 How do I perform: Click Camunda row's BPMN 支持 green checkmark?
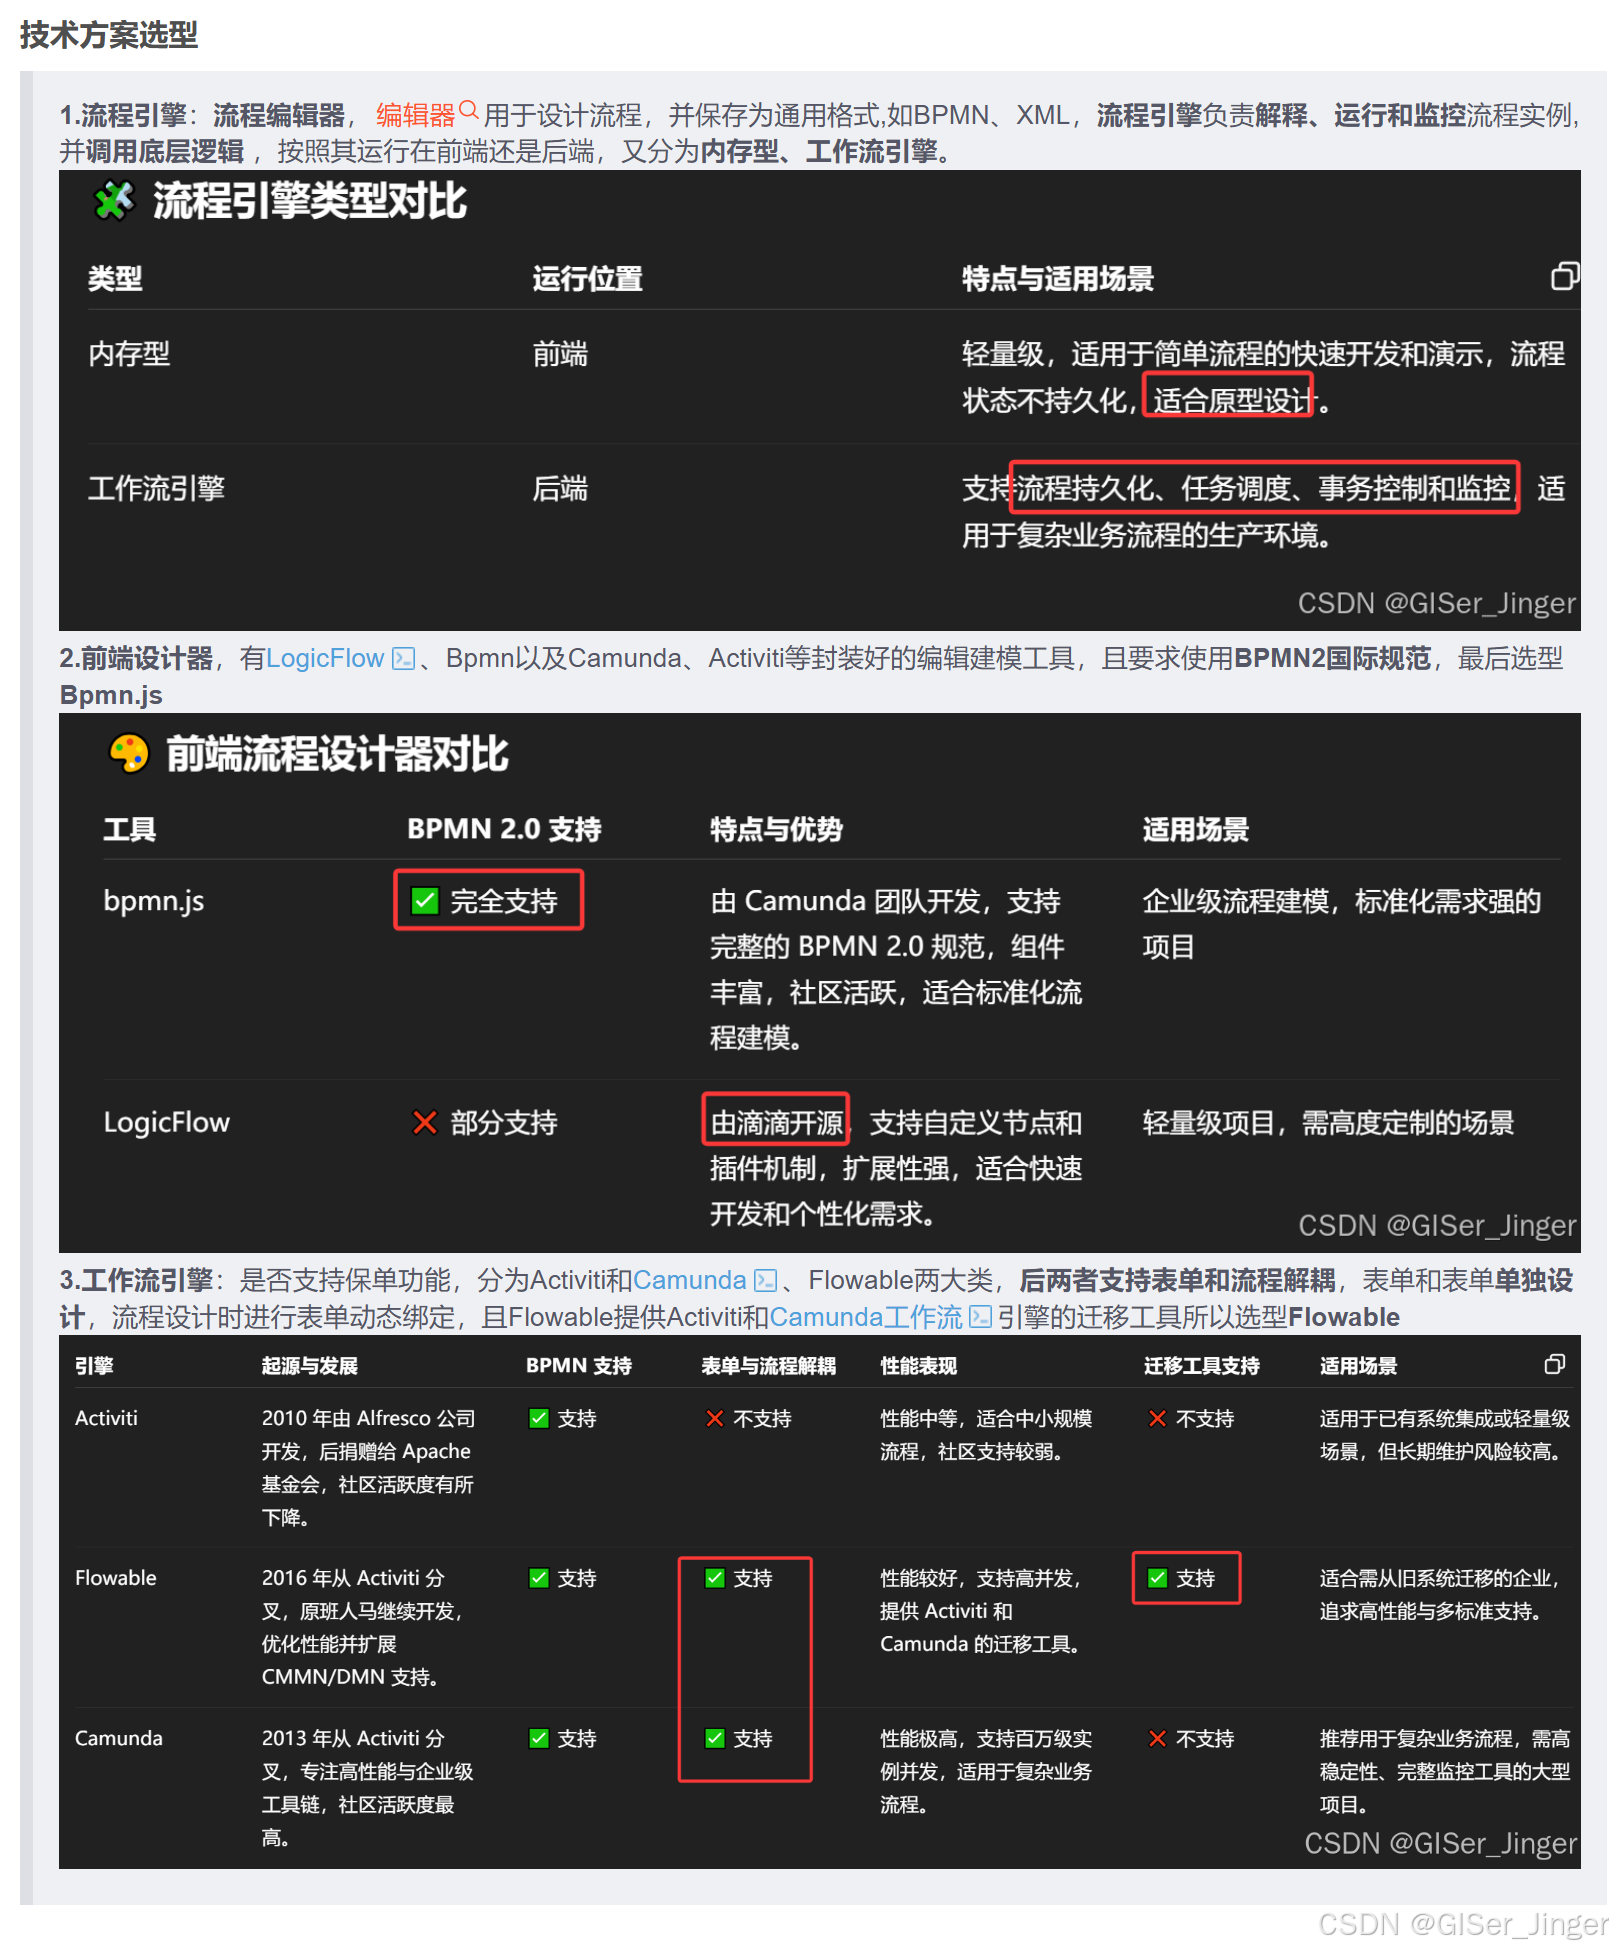click(539, 1738)
